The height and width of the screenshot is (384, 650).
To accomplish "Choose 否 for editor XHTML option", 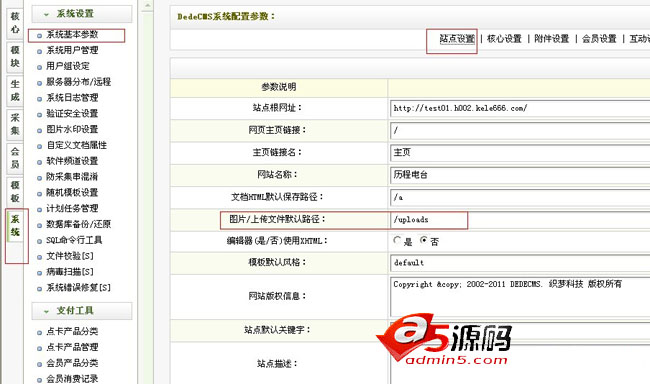I will tap(424, 240).
